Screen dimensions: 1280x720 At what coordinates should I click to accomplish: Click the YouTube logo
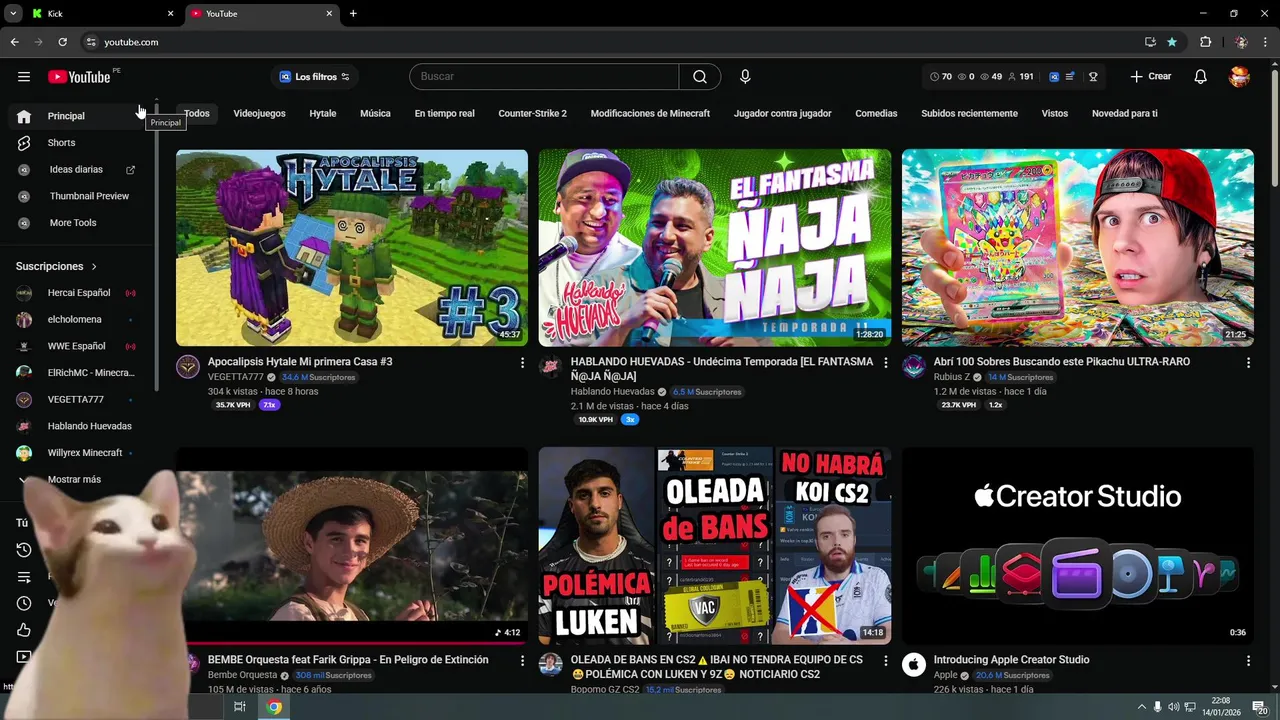79,77
